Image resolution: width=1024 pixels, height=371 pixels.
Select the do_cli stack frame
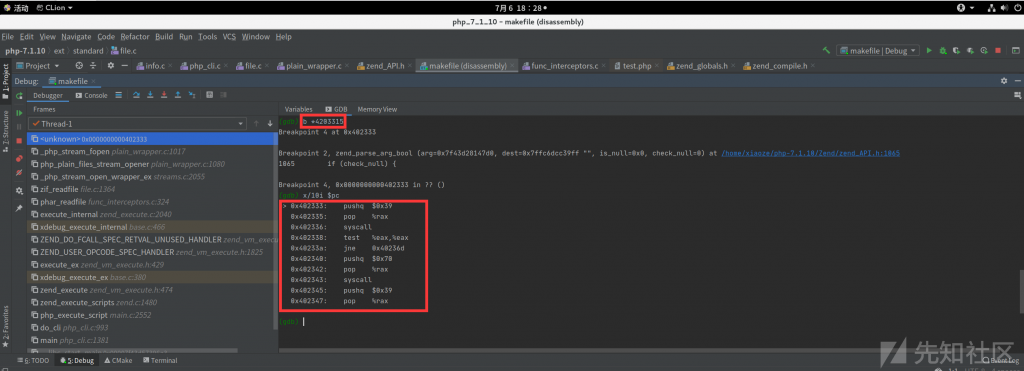(x=152, y=327)
